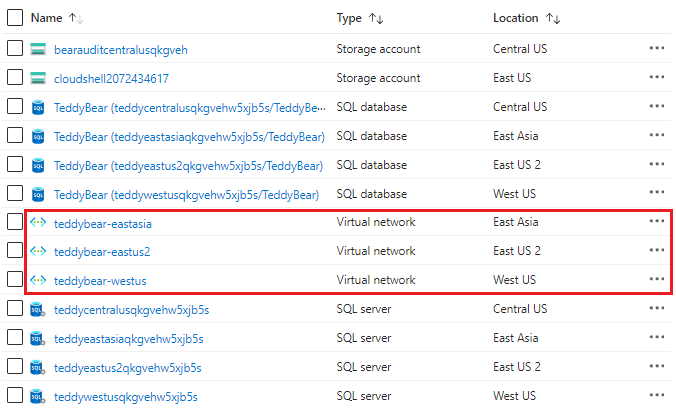Click SQL server icon beside teddyeastasiaqkgvehw5xjb5s
Screen dimensions: 676x409
[38, 338]
